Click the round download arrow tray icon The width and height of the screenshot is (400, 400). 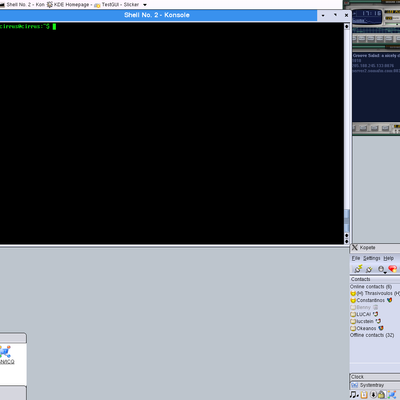373,395
